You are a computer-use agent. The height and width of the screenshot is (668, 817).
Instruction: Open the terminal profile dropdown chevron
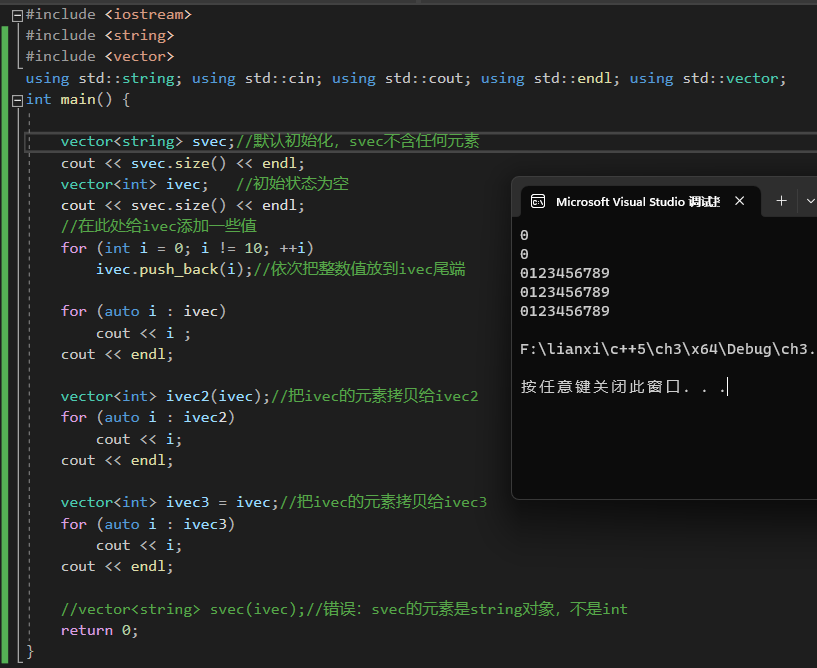tap(809, 201)
